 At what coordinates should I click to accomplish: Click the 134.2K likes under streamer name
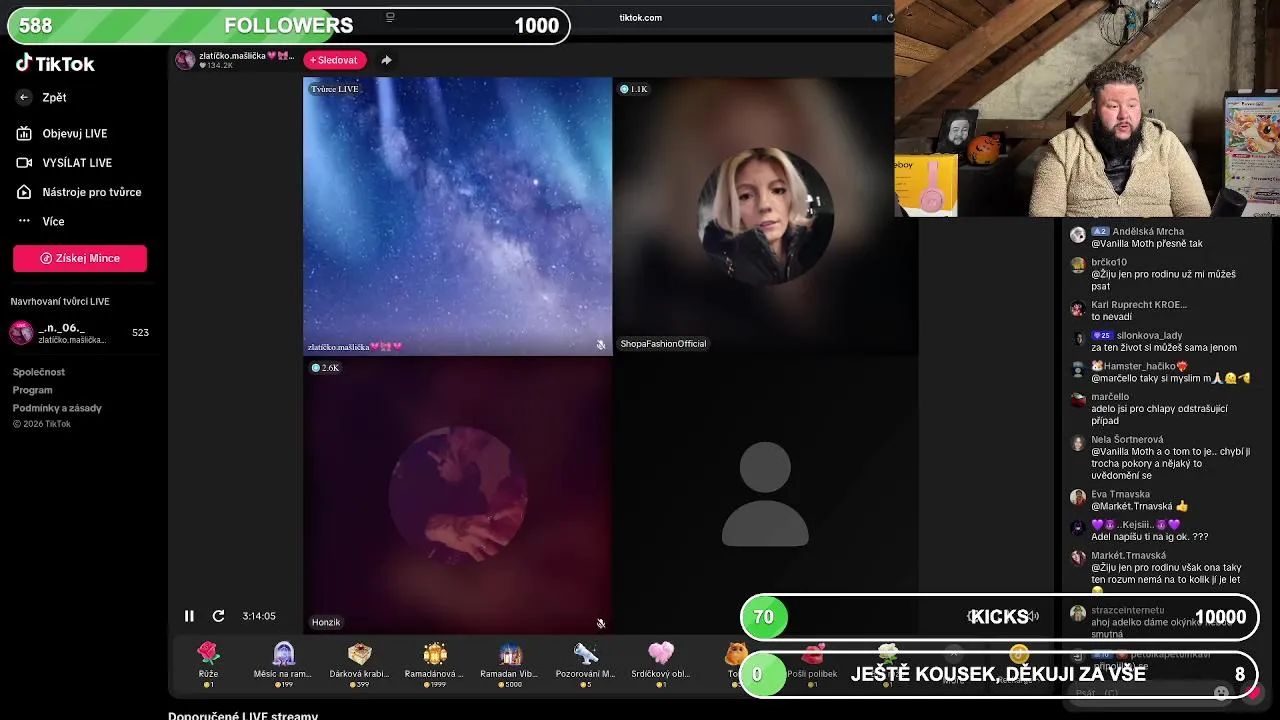pyautogui.click(x=216, y=66)
